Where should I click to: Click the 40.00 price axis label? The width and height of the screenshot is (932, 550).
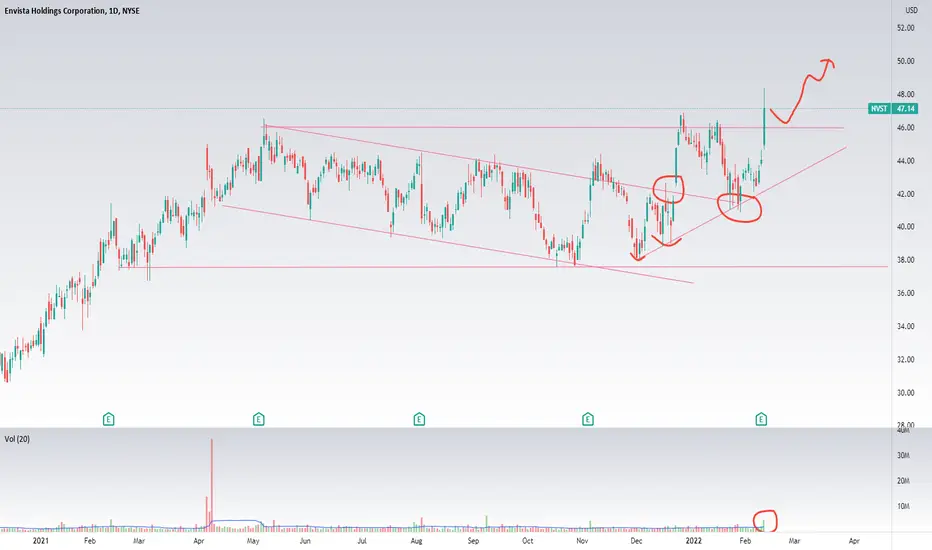click(906, 227)
